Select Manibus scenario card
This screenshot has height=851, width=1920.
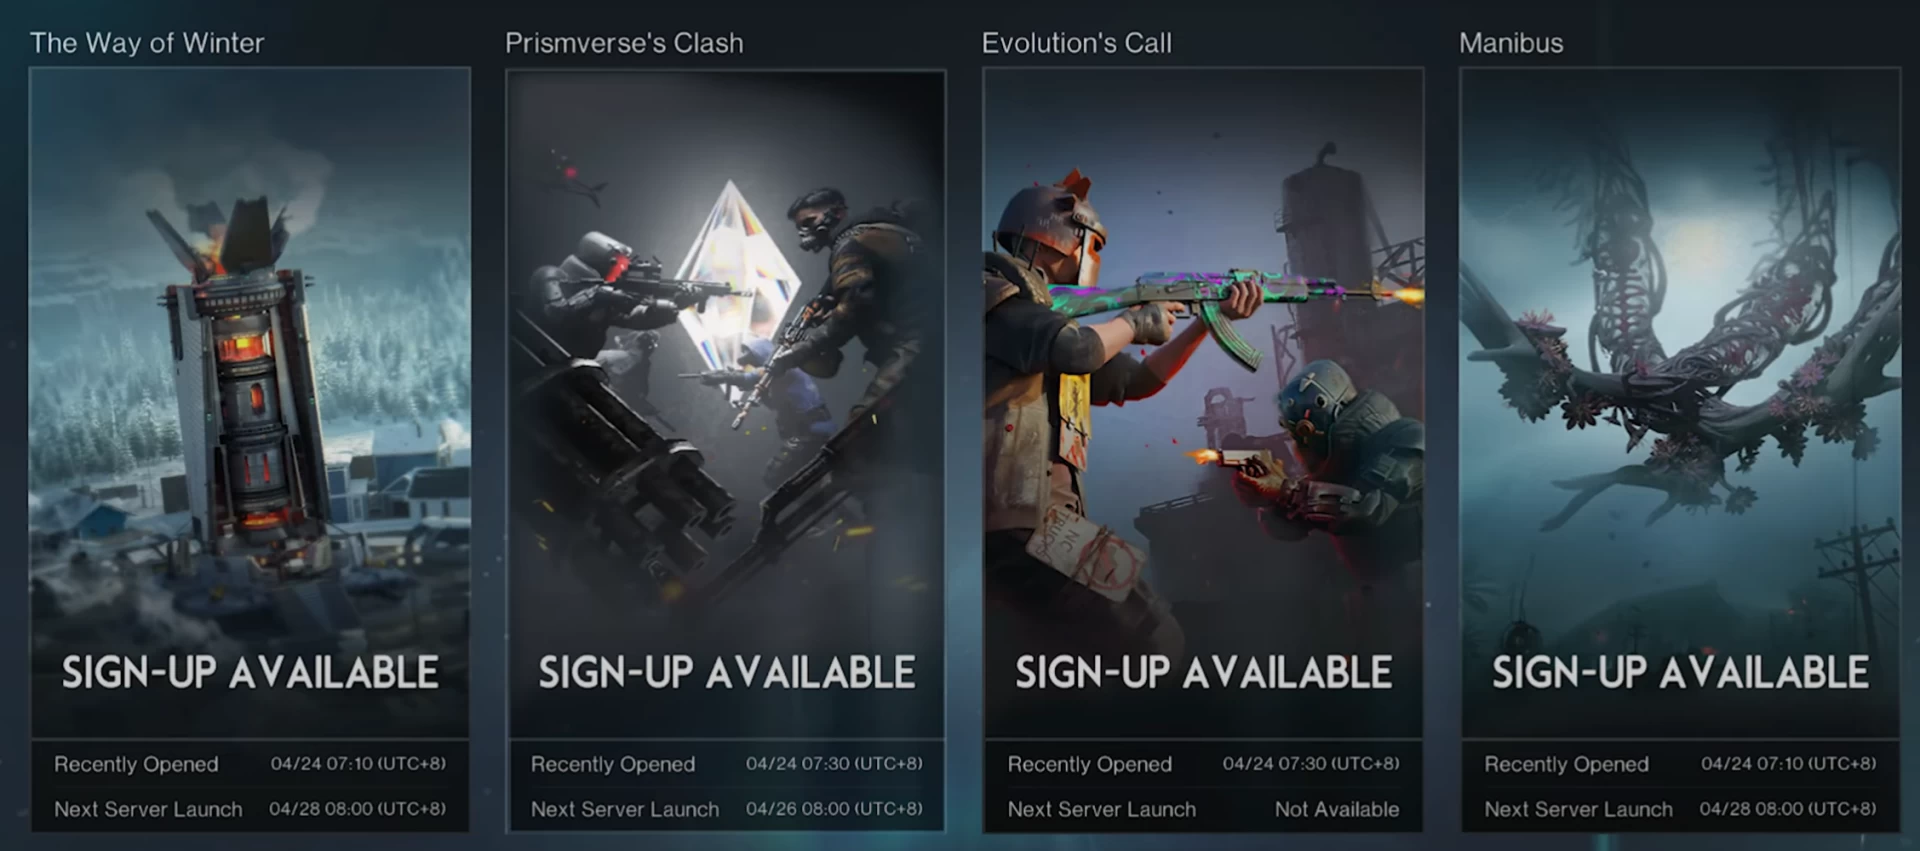tap(1680, 449)
